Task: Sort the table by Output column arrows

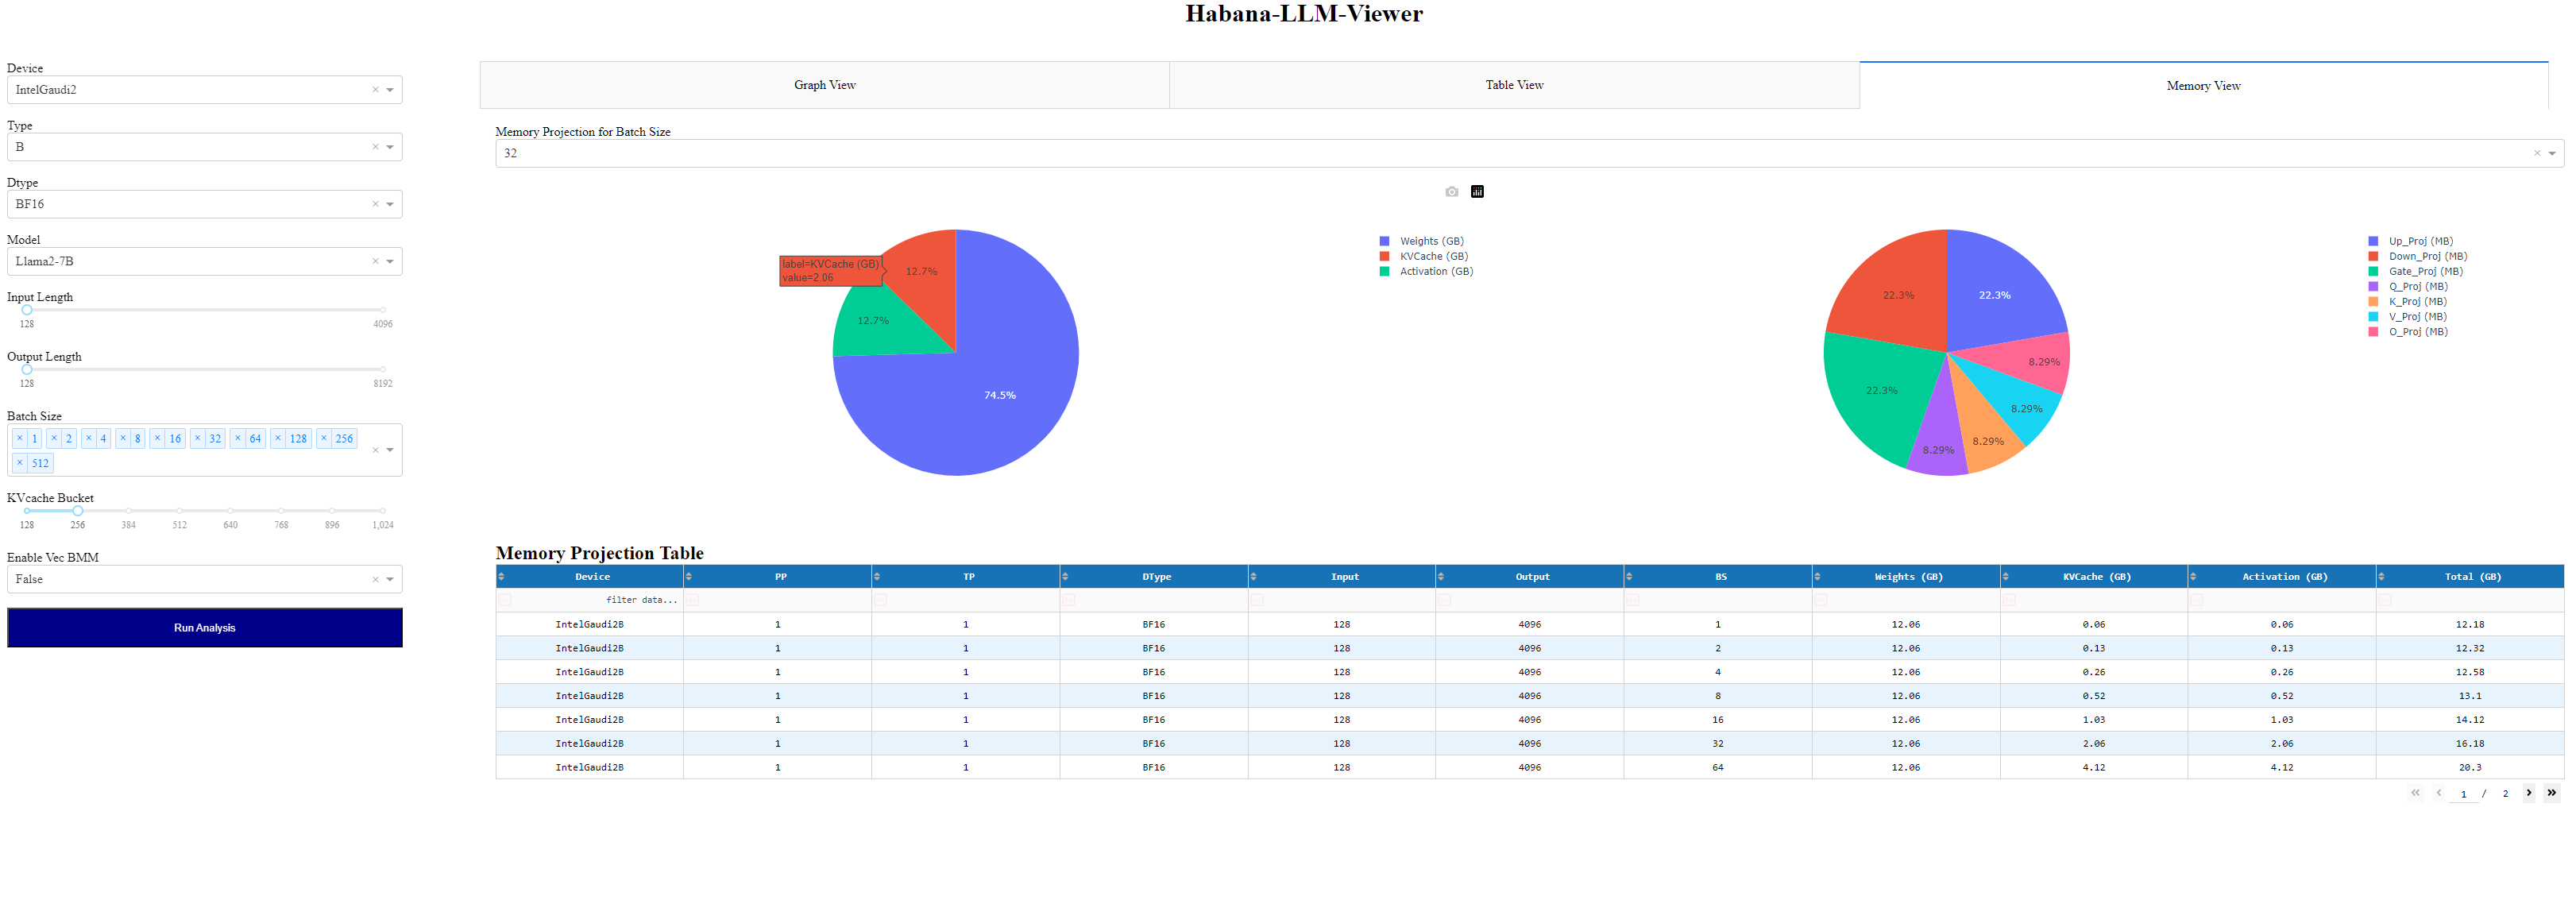Action: [1441, 577]
